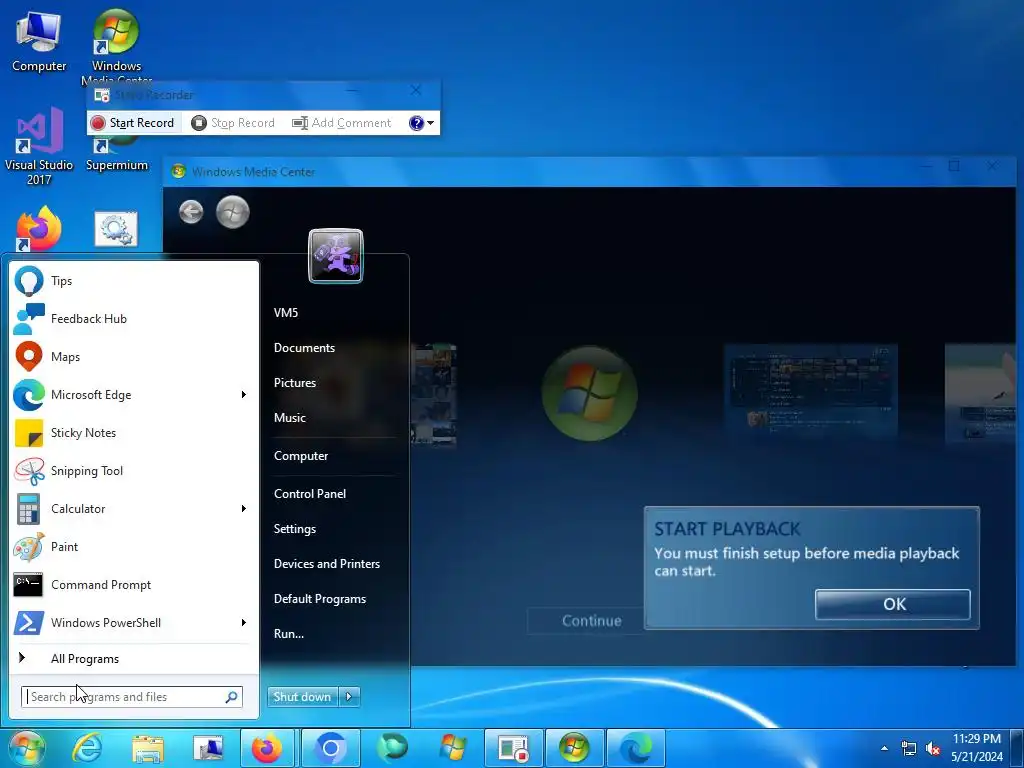The width and height of the screenshot is (1024, 768).
Task: Open Pictures from Start menu
Action: [x=295, y=383]
